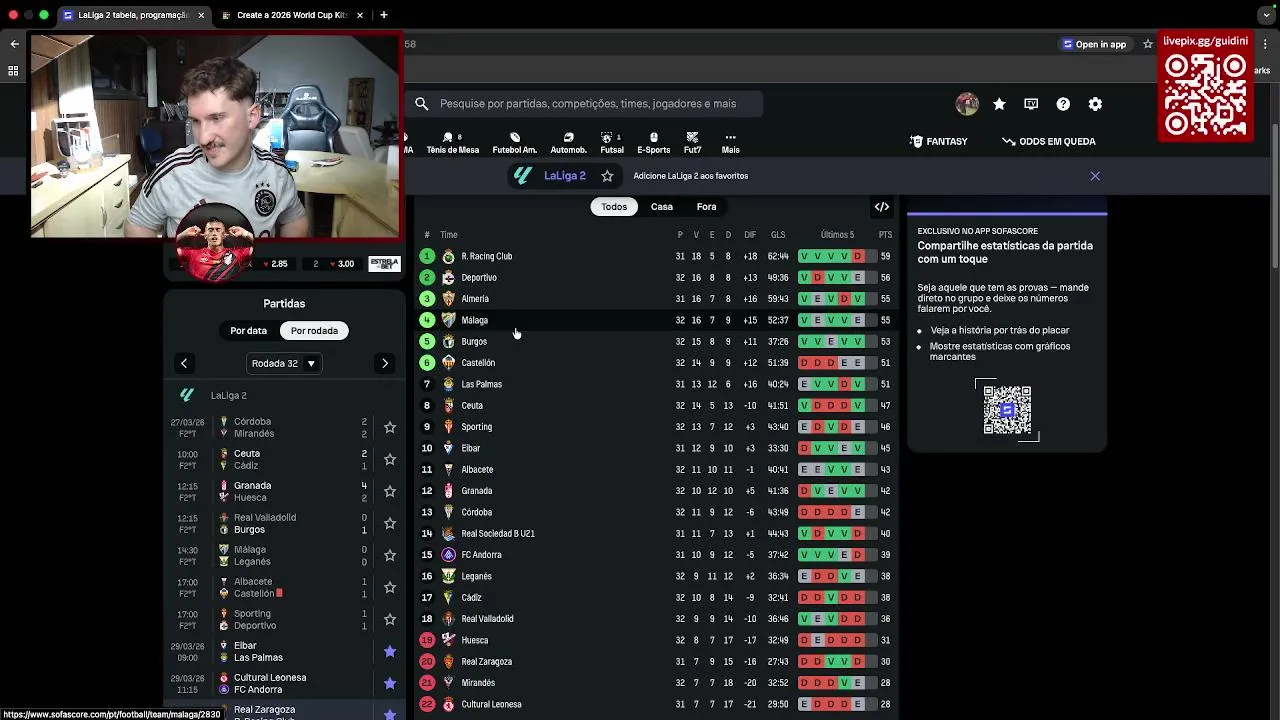The height and width of the screenshot is (720, 1280).
Task: Click Últimos 5 column header
Action: coord(837,235)
